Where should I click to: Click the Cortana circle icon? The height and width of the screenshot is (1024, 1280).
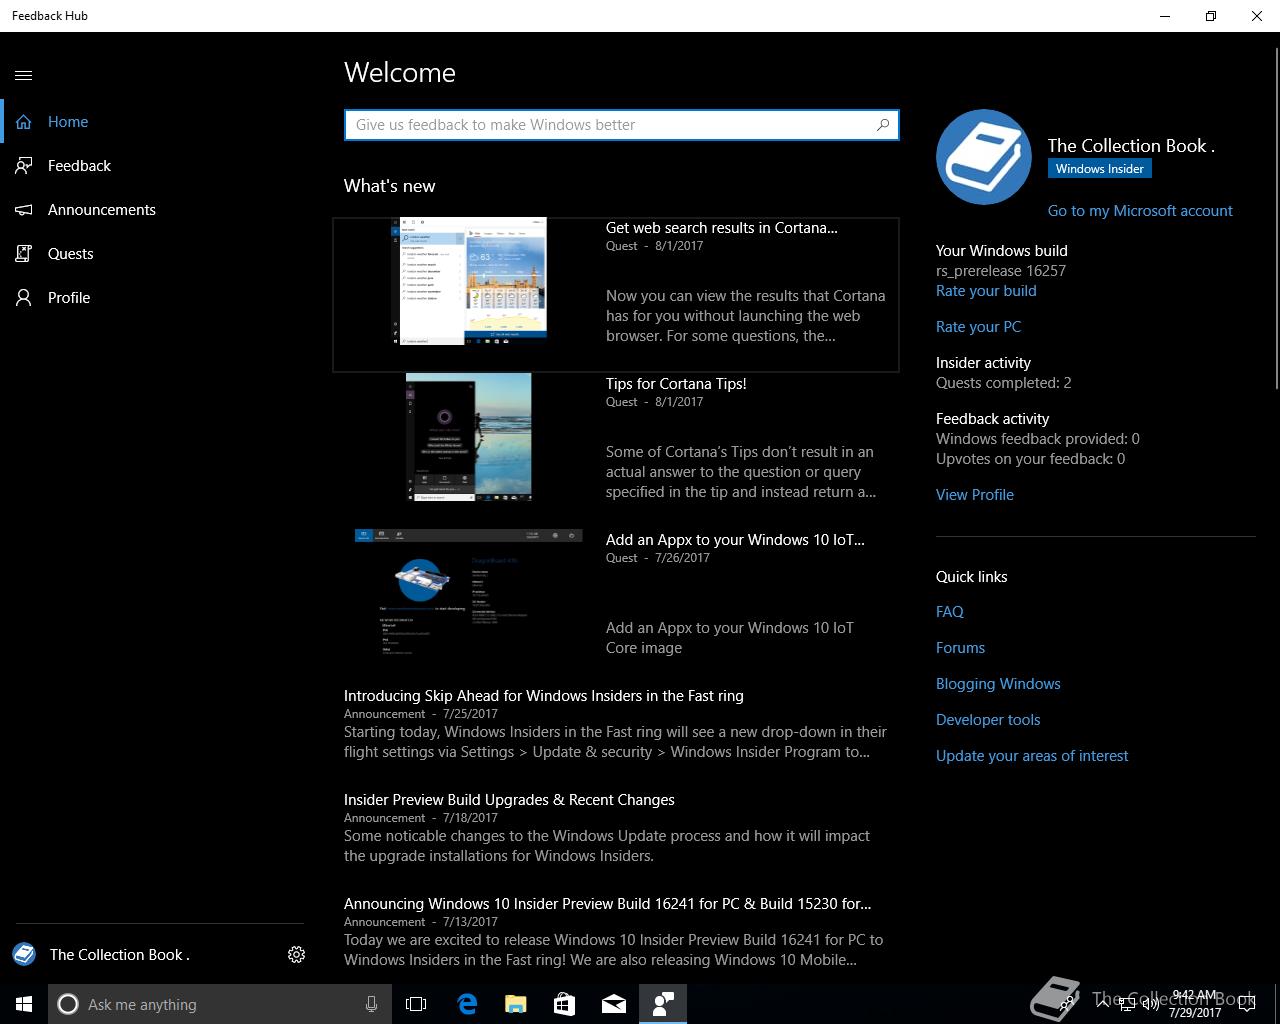pyautogui.click(x=68, y=1004)
